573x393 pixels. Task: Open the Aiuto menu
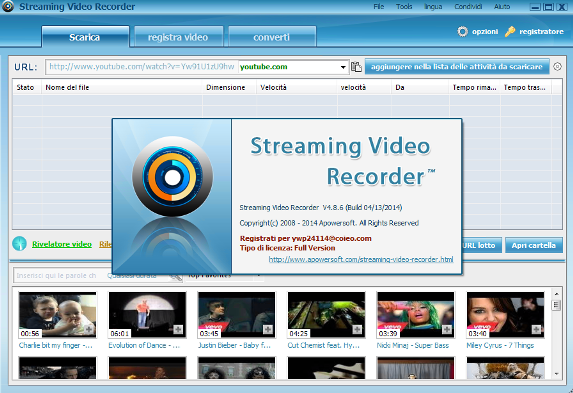click(502, 7)
